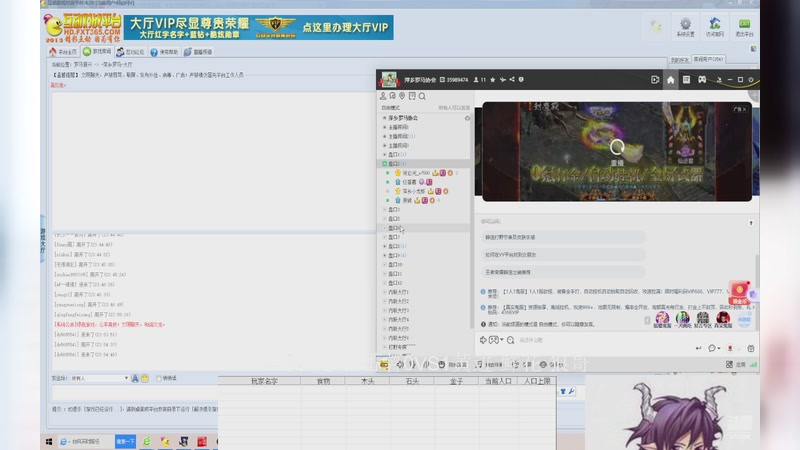Image resolution: width=800 pixels, height=450 pixels.
Task: Click the member count icon showing 11
Action: [x=479, y=80]
